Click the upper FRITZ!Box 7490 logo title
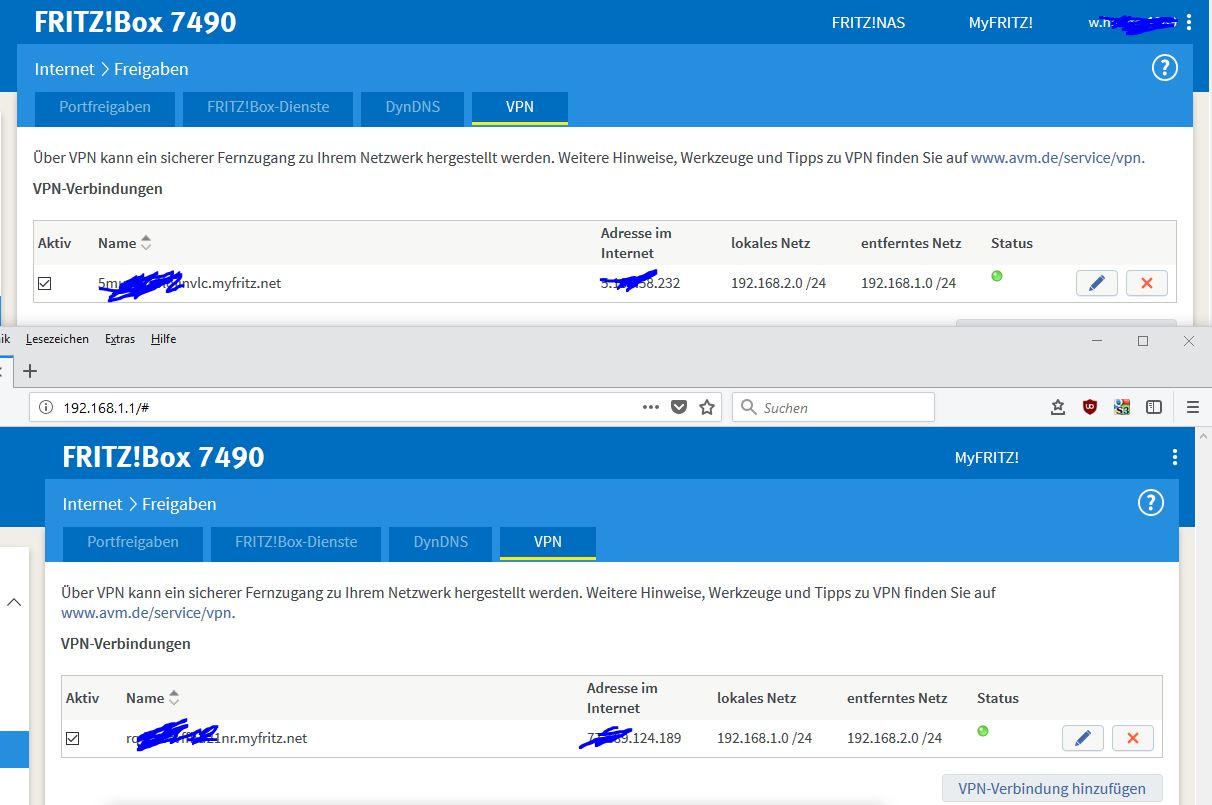 point(135,22)
